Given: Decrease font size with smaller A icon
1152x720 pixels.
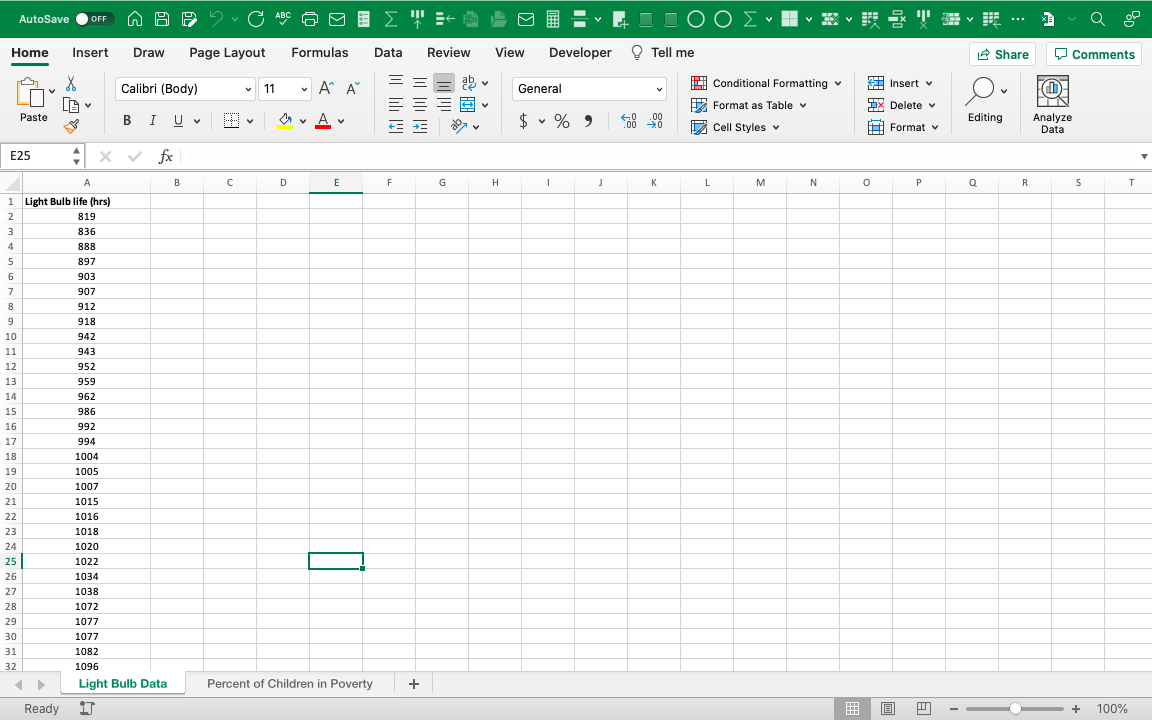Looking at the screenshot, I should [x=353, y=89].
